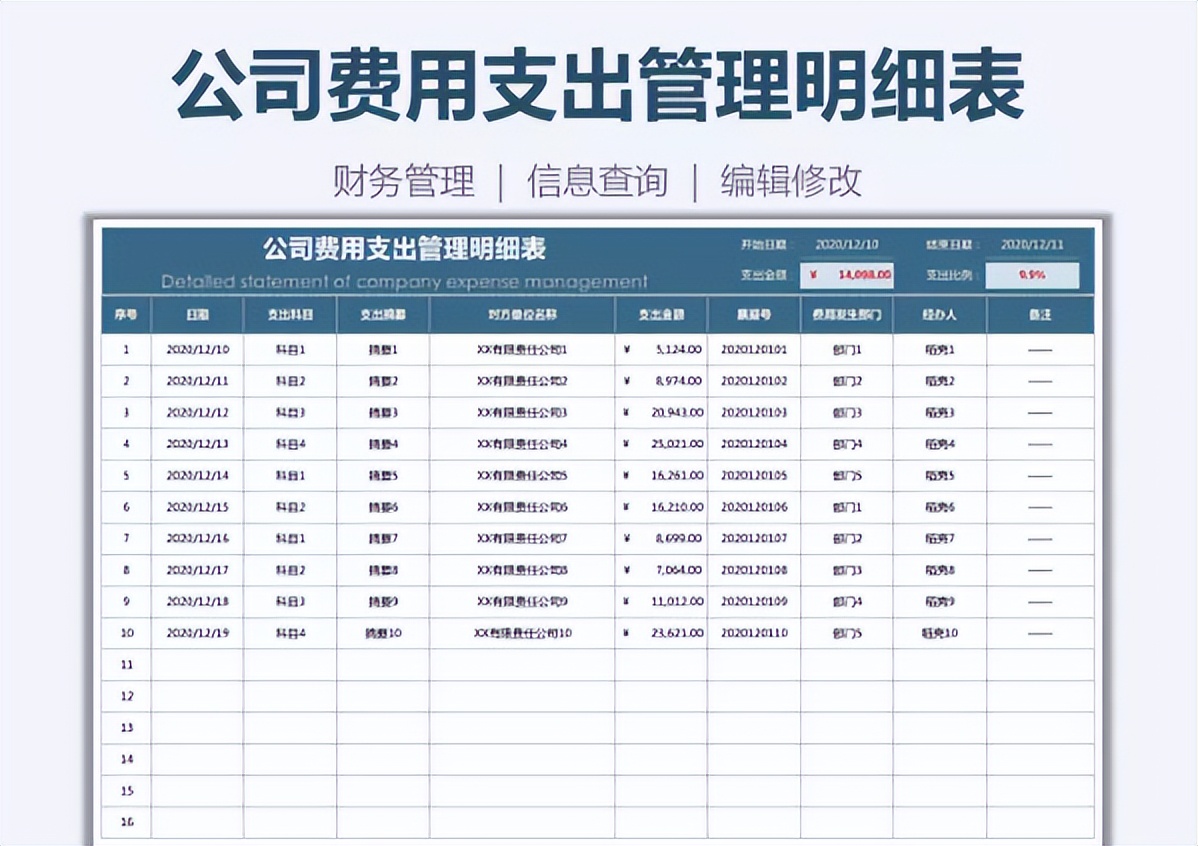Click the 对方单位名称 column header
This screenshot has height=846, width=1198.
(x=520, y=313)
